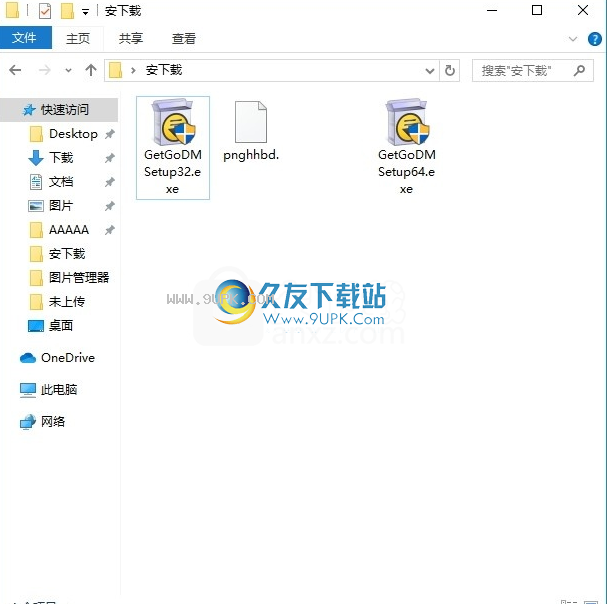Click the pin icon next to AAAAA
The height and width of the screenshot is (604, 607).
[110, 230]
